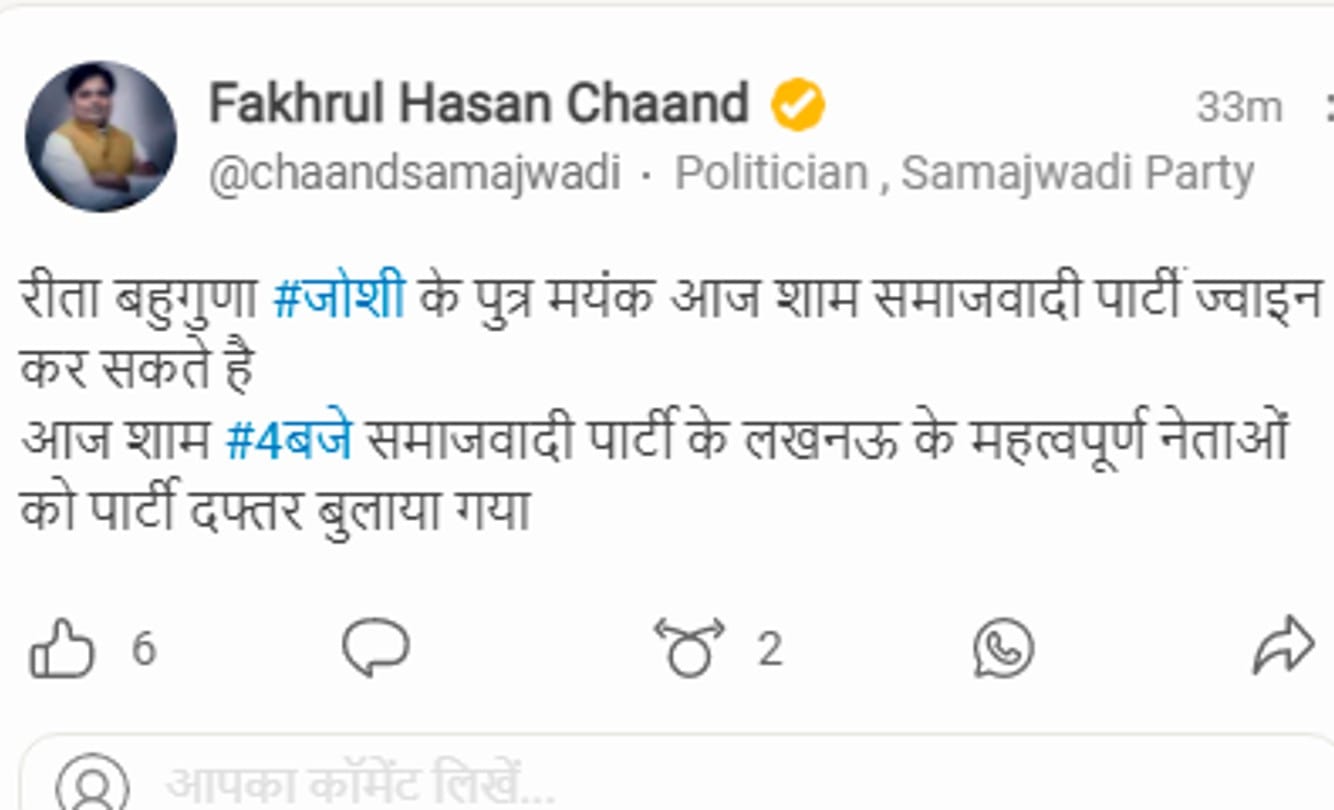Viewport: 1334px width, 810px height.
Task: Open the Fakhrul Hasan Chaand profile name
Action: click(x=478, y=103)
